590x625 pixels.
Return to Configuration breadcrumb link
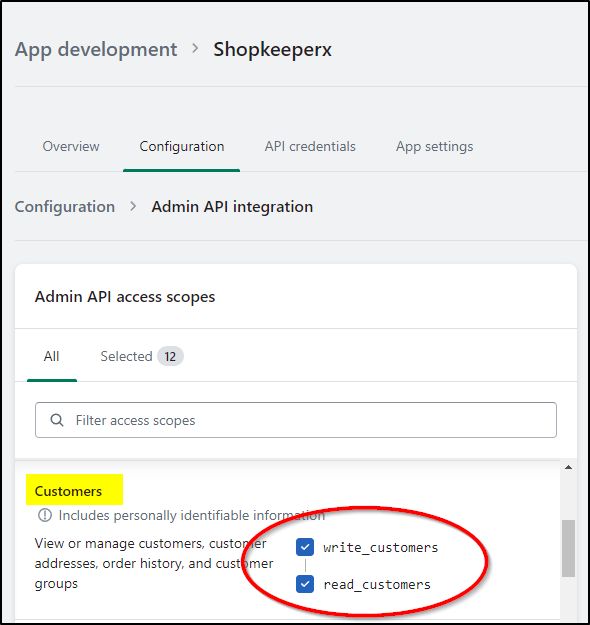coord(65,206)
